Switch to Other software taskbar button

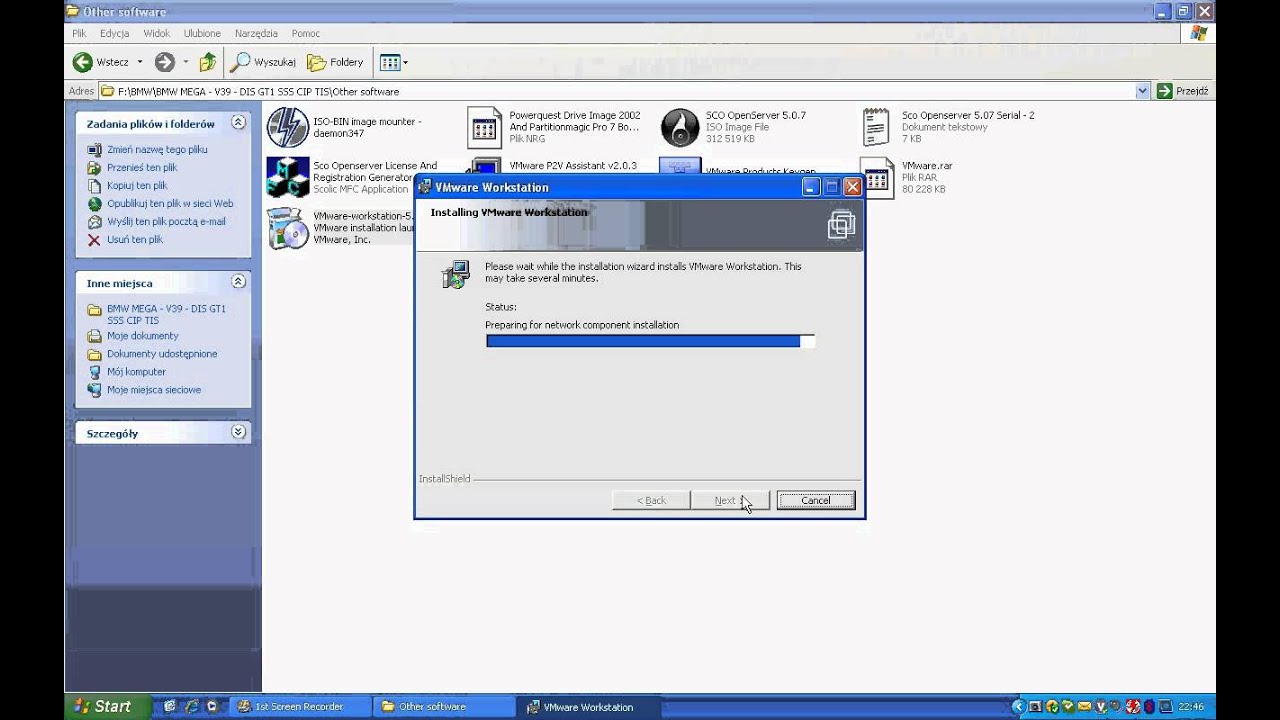444,706
